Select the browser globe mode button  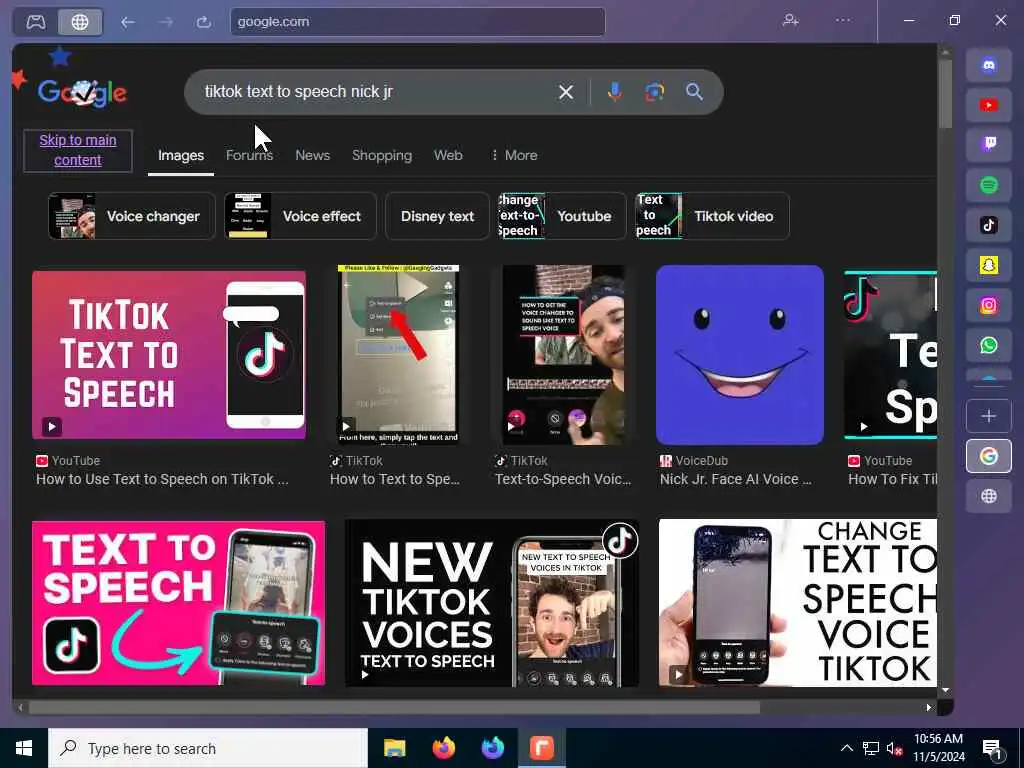coord(80,22)
